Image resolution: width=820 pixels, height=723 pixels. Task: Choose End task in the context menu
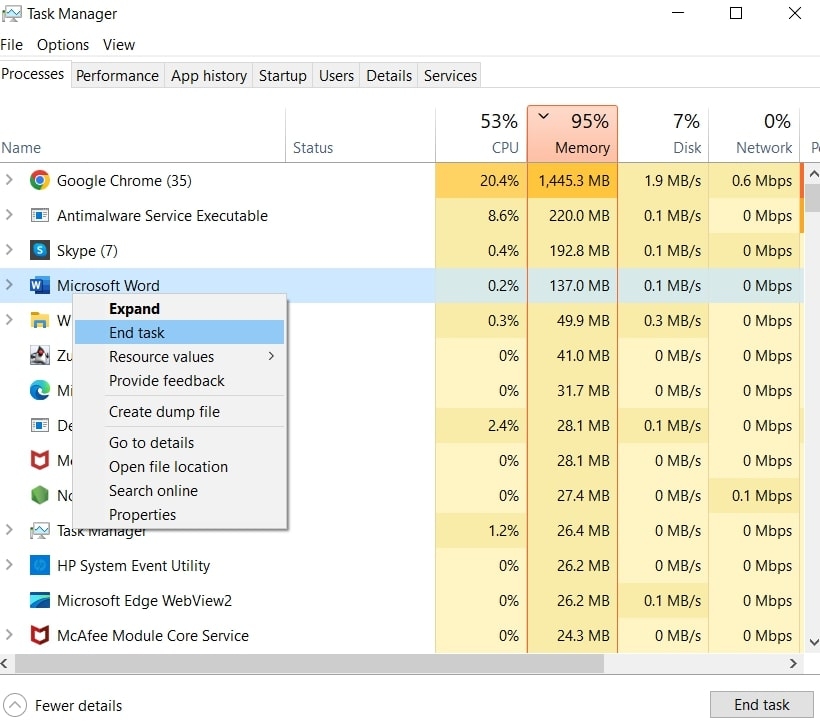pos(179,332)
